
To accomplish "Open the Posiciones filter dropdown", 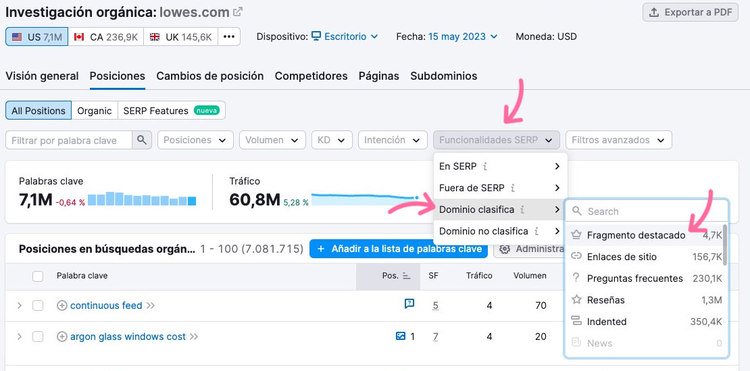I will (x=195, y=140).
